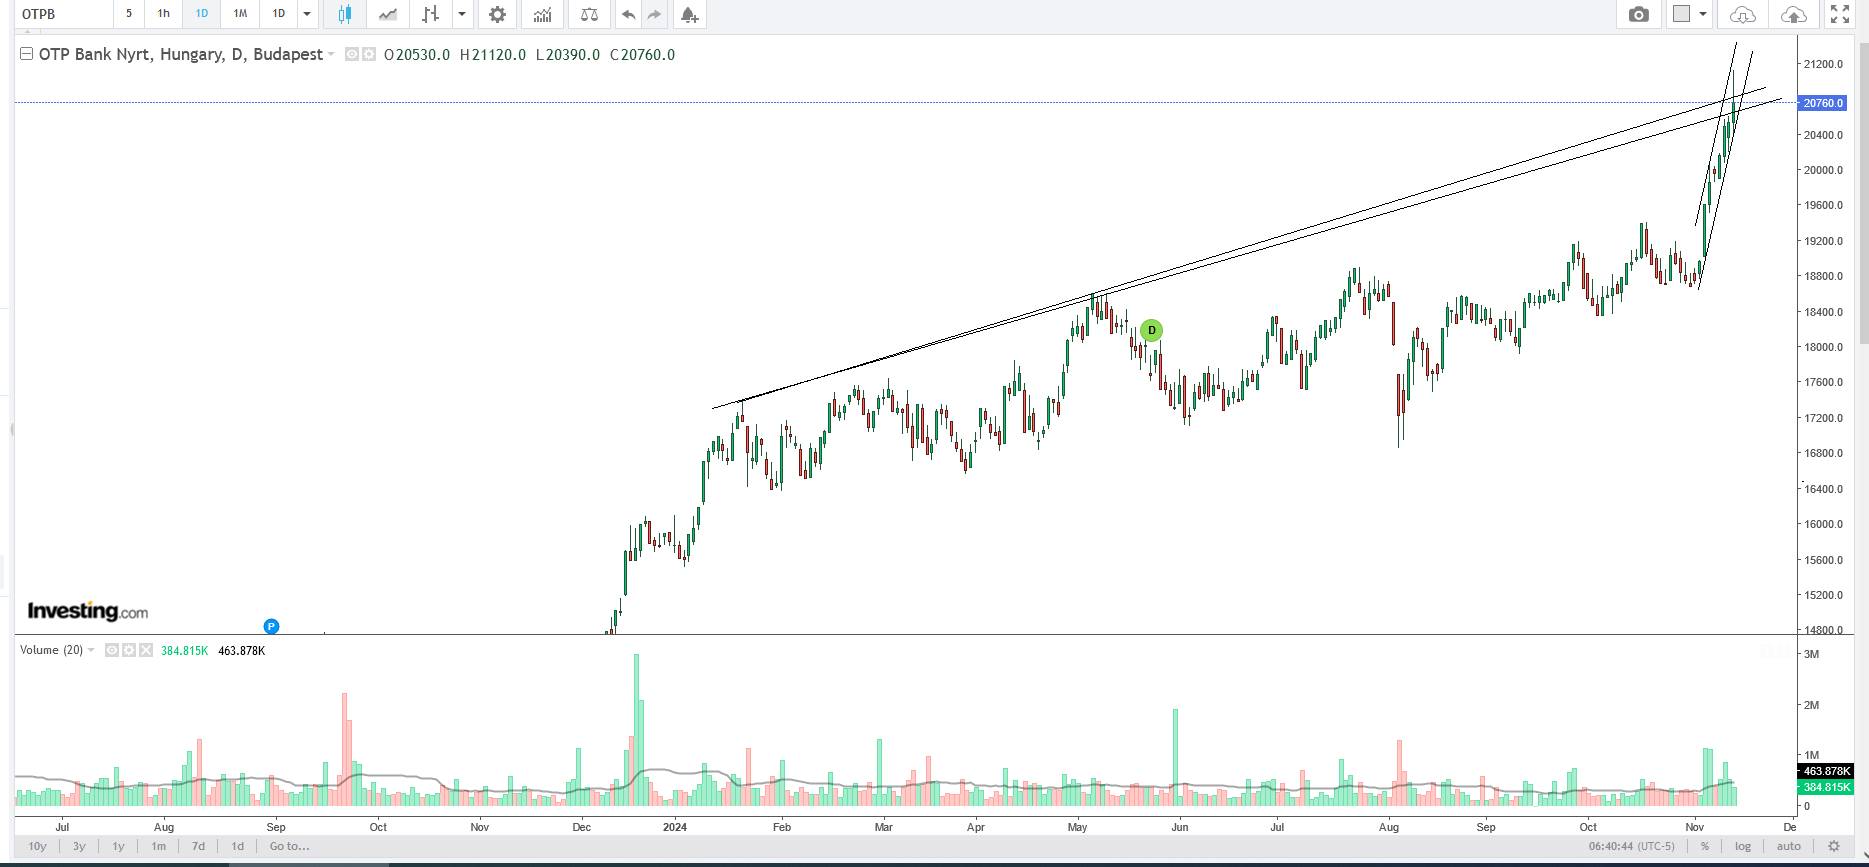Remove the Volume indicator
The width and height of the screenshot is (1869, 867).
146,650
